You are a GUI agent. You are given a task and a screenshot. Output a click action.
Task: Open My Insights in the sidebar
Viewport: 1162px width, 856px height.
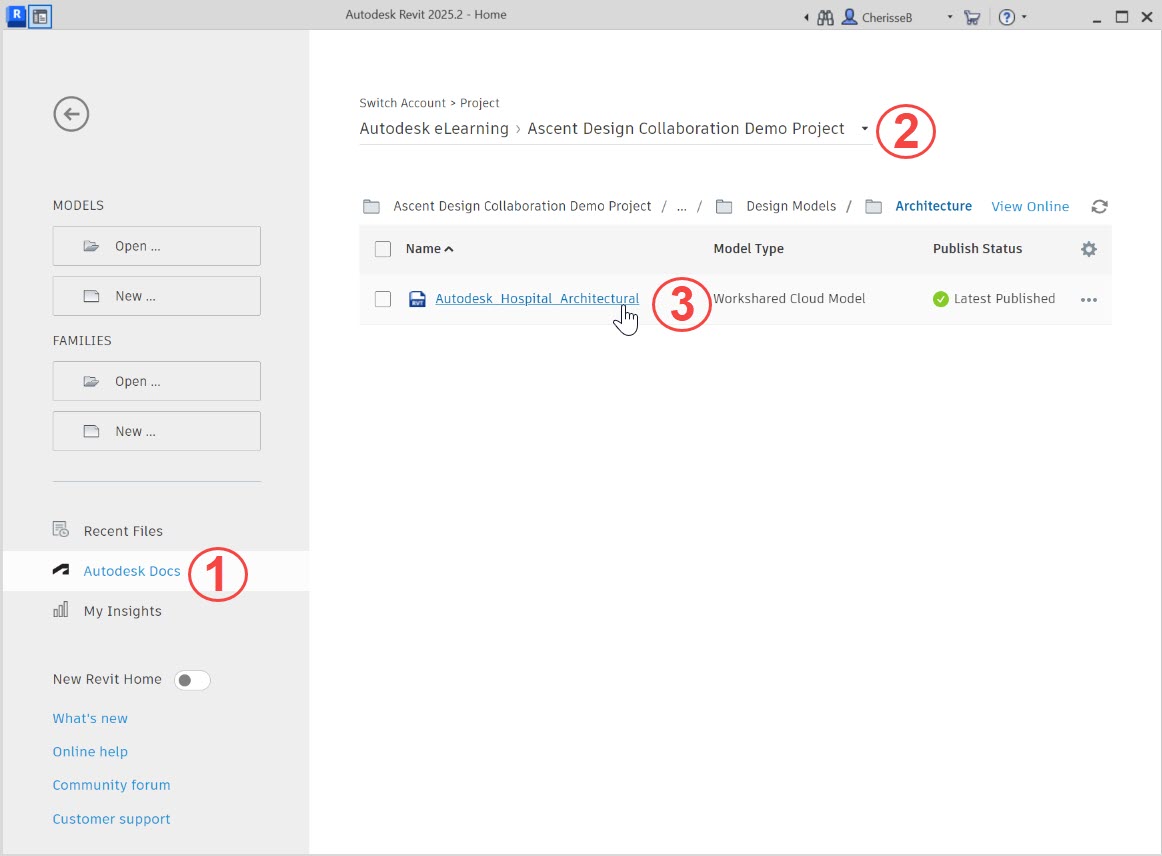click(122, 611)
